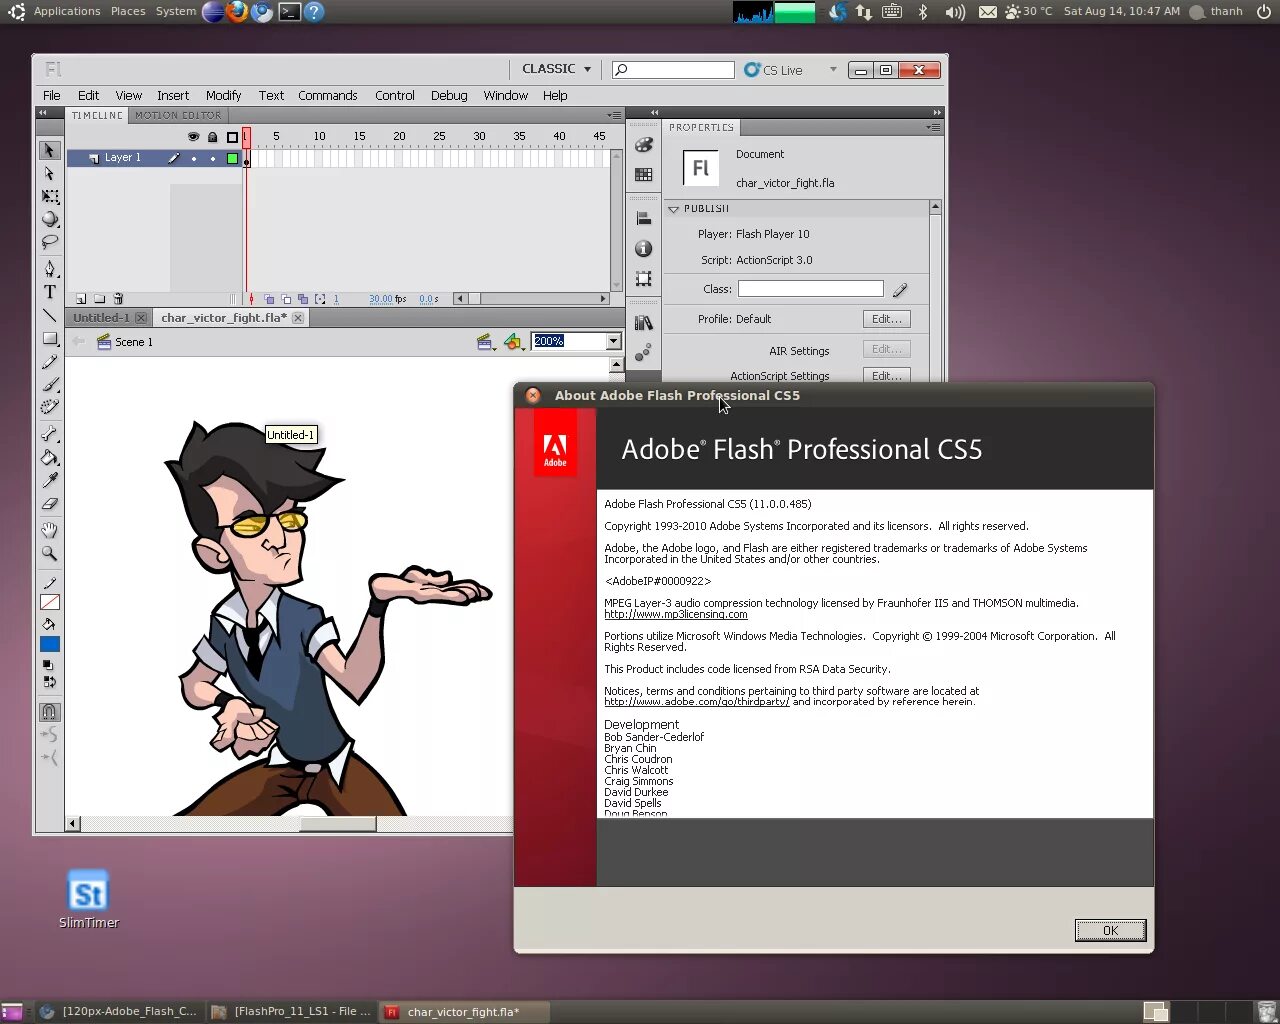The width and height of the screenshot is (1280, 1024).
Task: Open the Timeline panel options menu
Action: (x=614, y=115)
